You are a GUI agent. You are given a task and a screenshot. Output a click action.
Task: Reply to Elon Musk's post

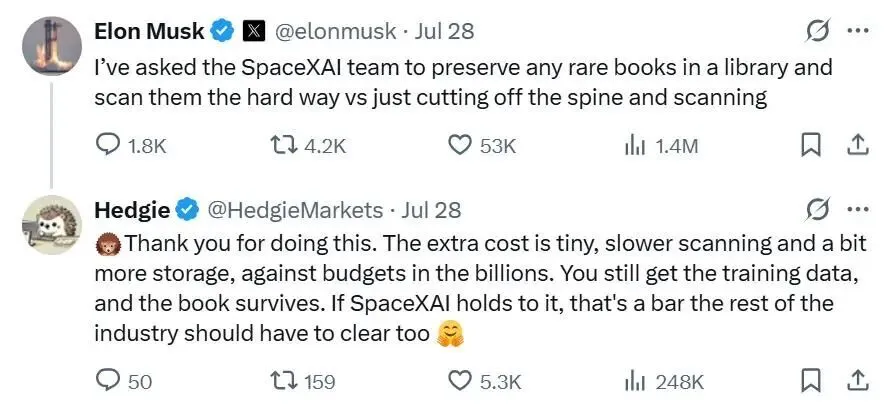[131, 147]
